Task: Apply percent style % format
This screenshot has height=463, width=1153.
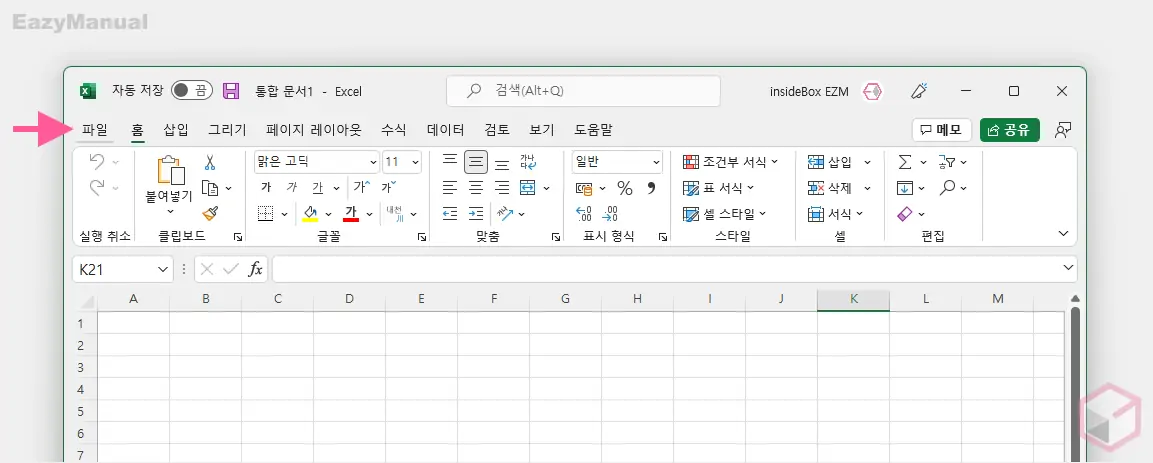Action: (624, 188)
